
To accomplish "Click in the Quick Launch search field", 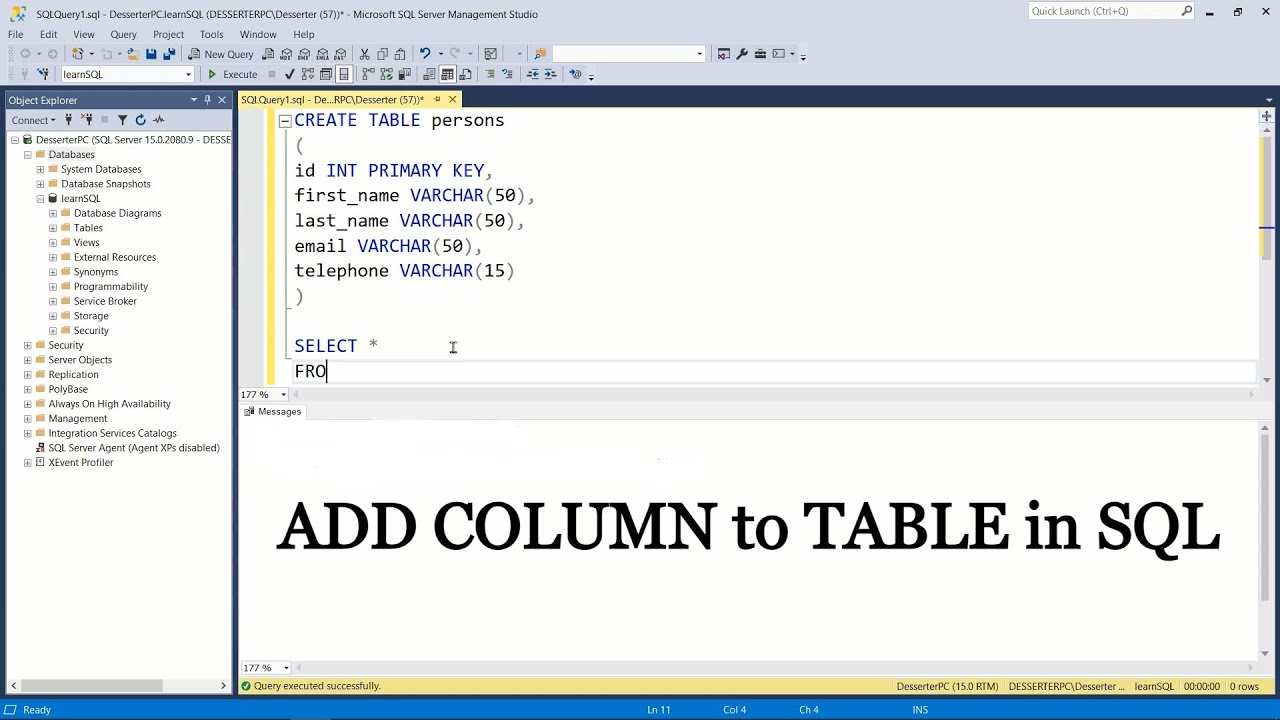I will click(1104, 12).
